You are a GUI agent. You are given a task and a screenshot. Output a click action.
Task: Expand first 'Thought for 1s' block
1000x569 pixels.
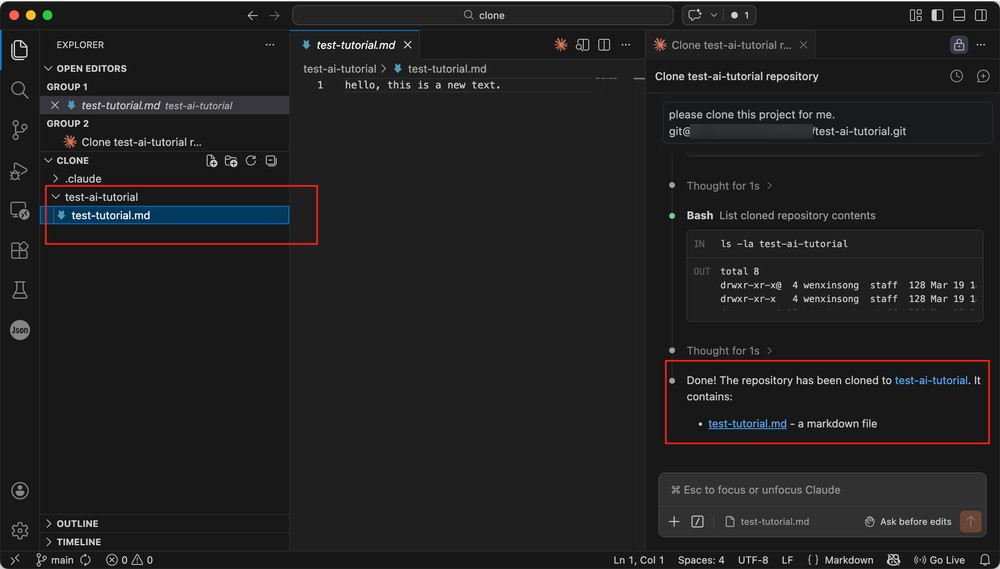click(729, 186)
